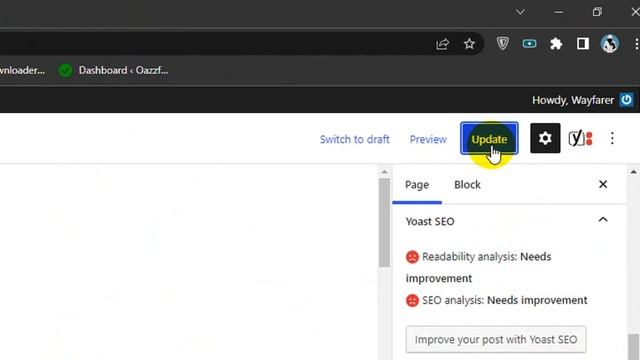Click the green checkmark bookmark favicon

pyautogui.click(x=65, y=71)
